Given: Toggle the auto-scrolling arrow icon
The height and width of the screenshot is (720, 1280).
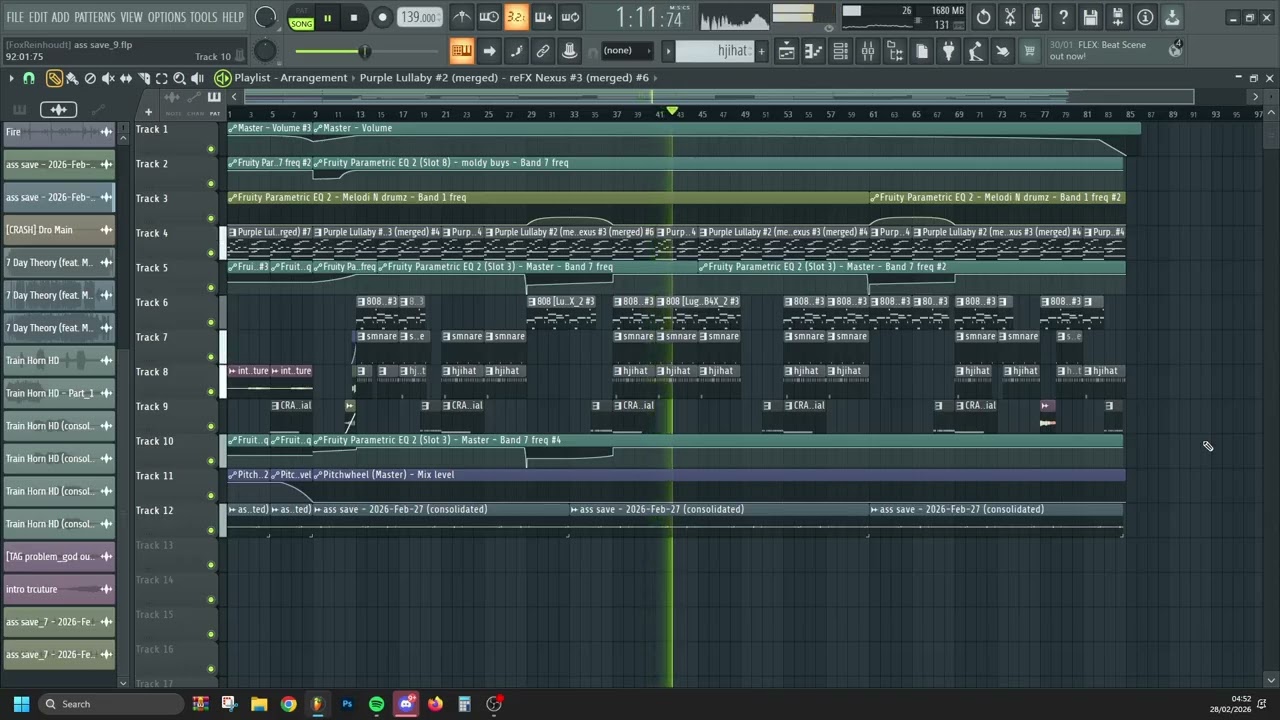Looking at the screenshot, I should [489, 51].
